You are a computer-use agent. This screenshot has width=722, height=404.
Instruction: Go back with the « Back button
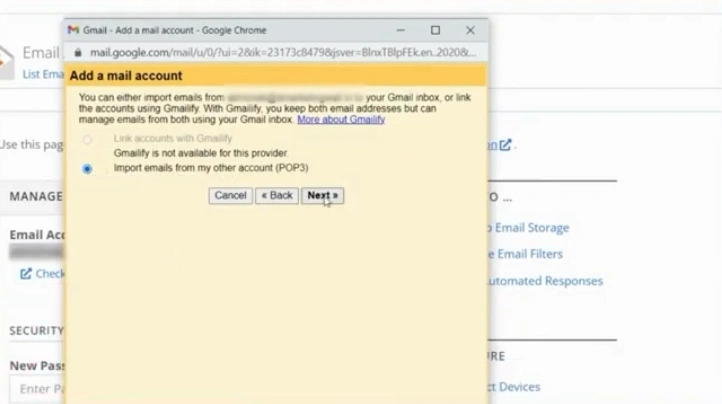[x=277, y=195]
